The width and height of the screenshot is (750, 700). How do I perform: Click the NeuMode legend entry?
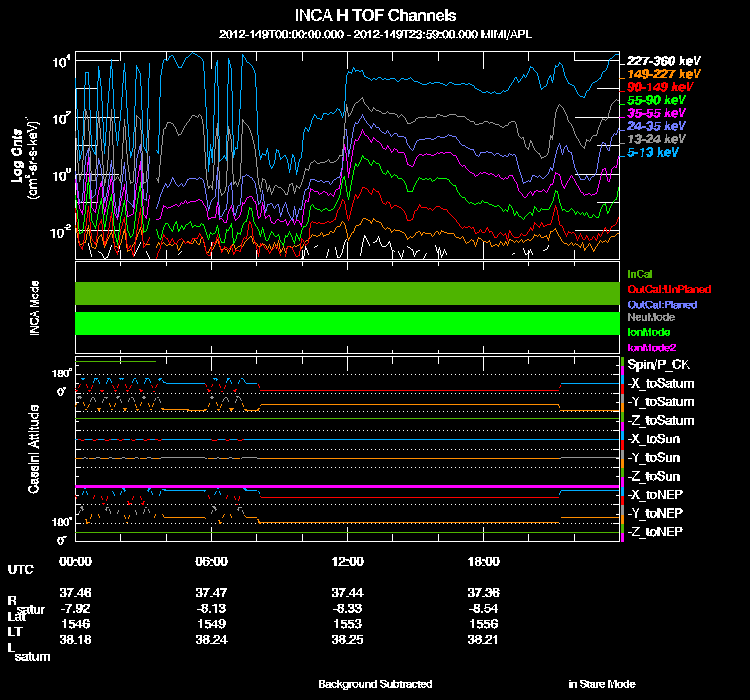(x=651, y=317)
